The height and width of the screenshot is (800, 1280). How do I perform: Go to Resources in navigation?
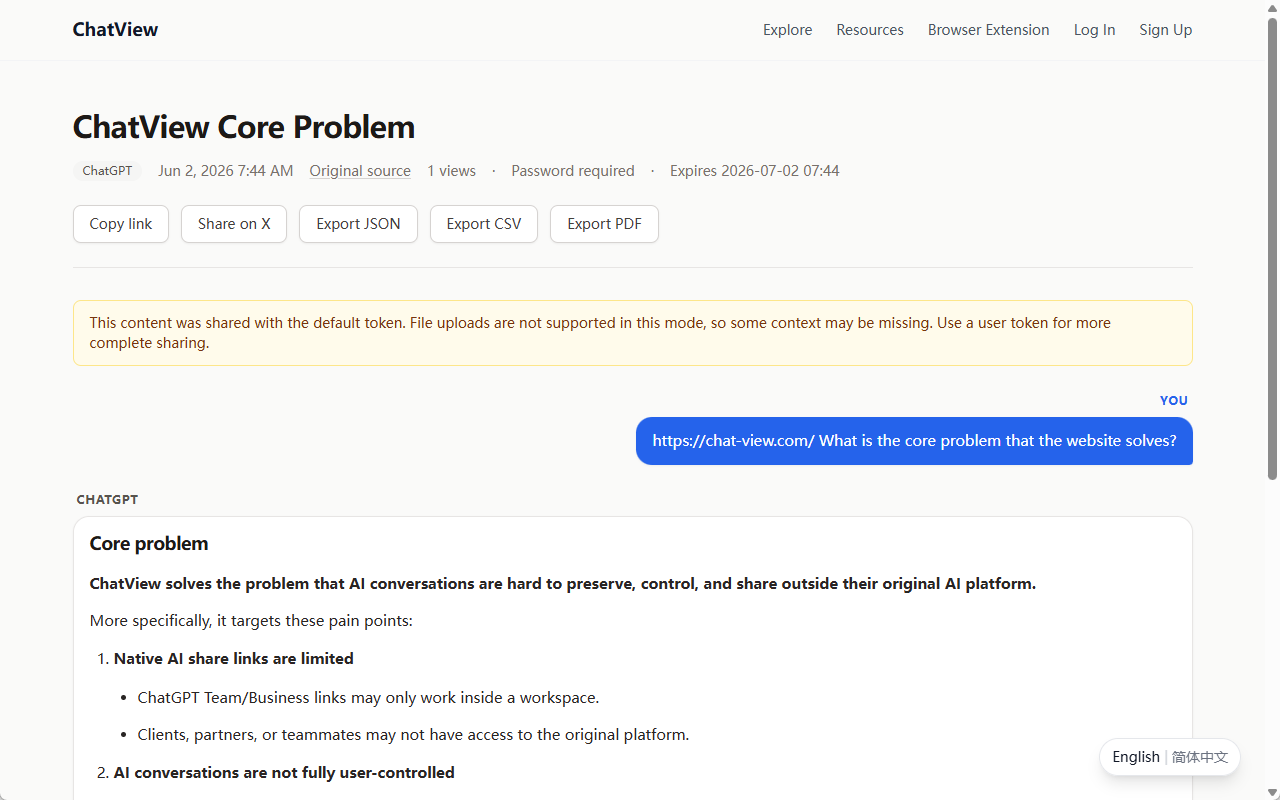pos(870,30)
